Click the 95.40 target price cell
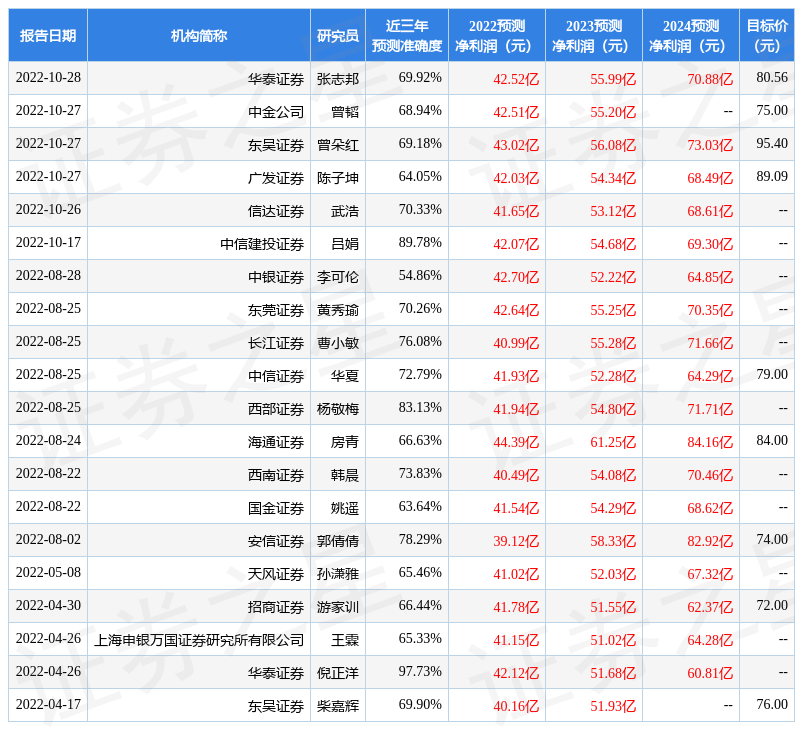The image size is (795, 730). 771,144
